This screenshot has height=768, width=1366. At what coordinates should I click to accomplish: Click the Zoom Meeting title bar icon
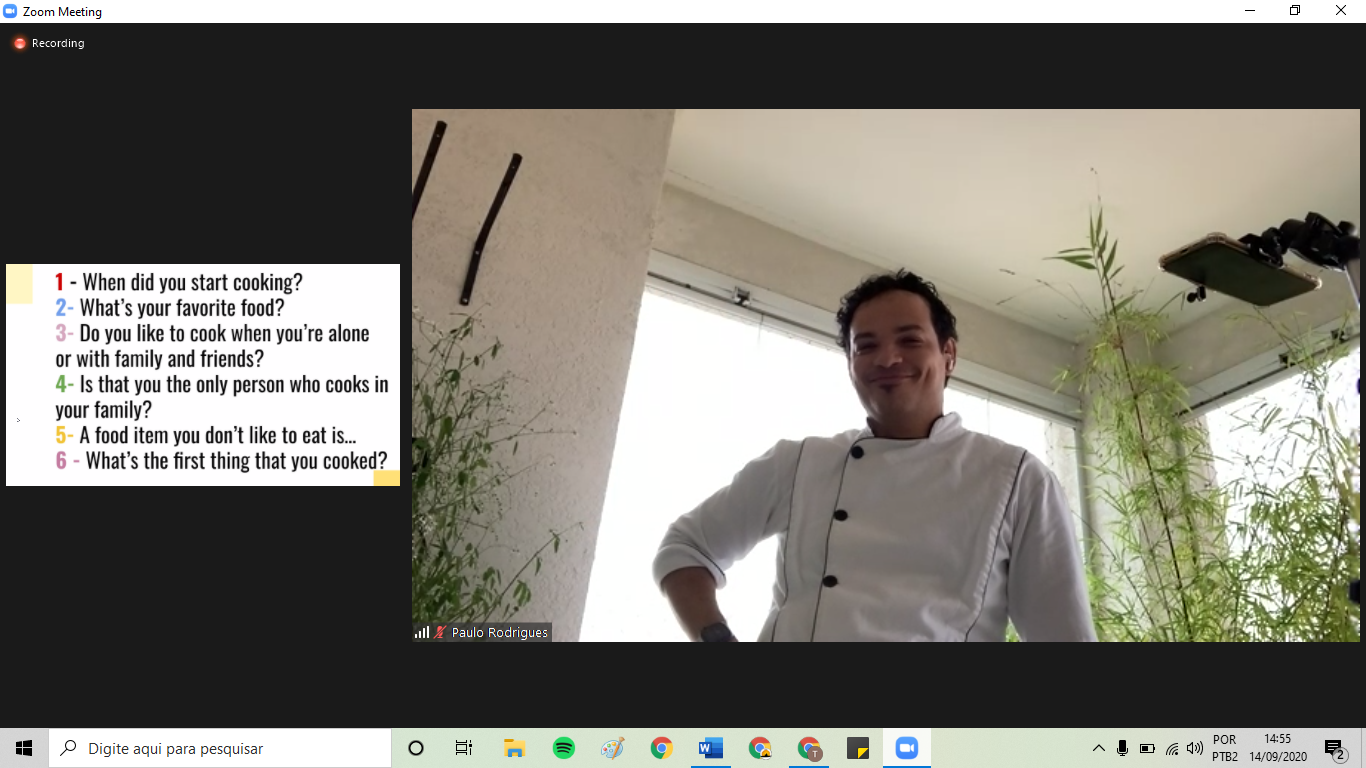coord(10,12)
